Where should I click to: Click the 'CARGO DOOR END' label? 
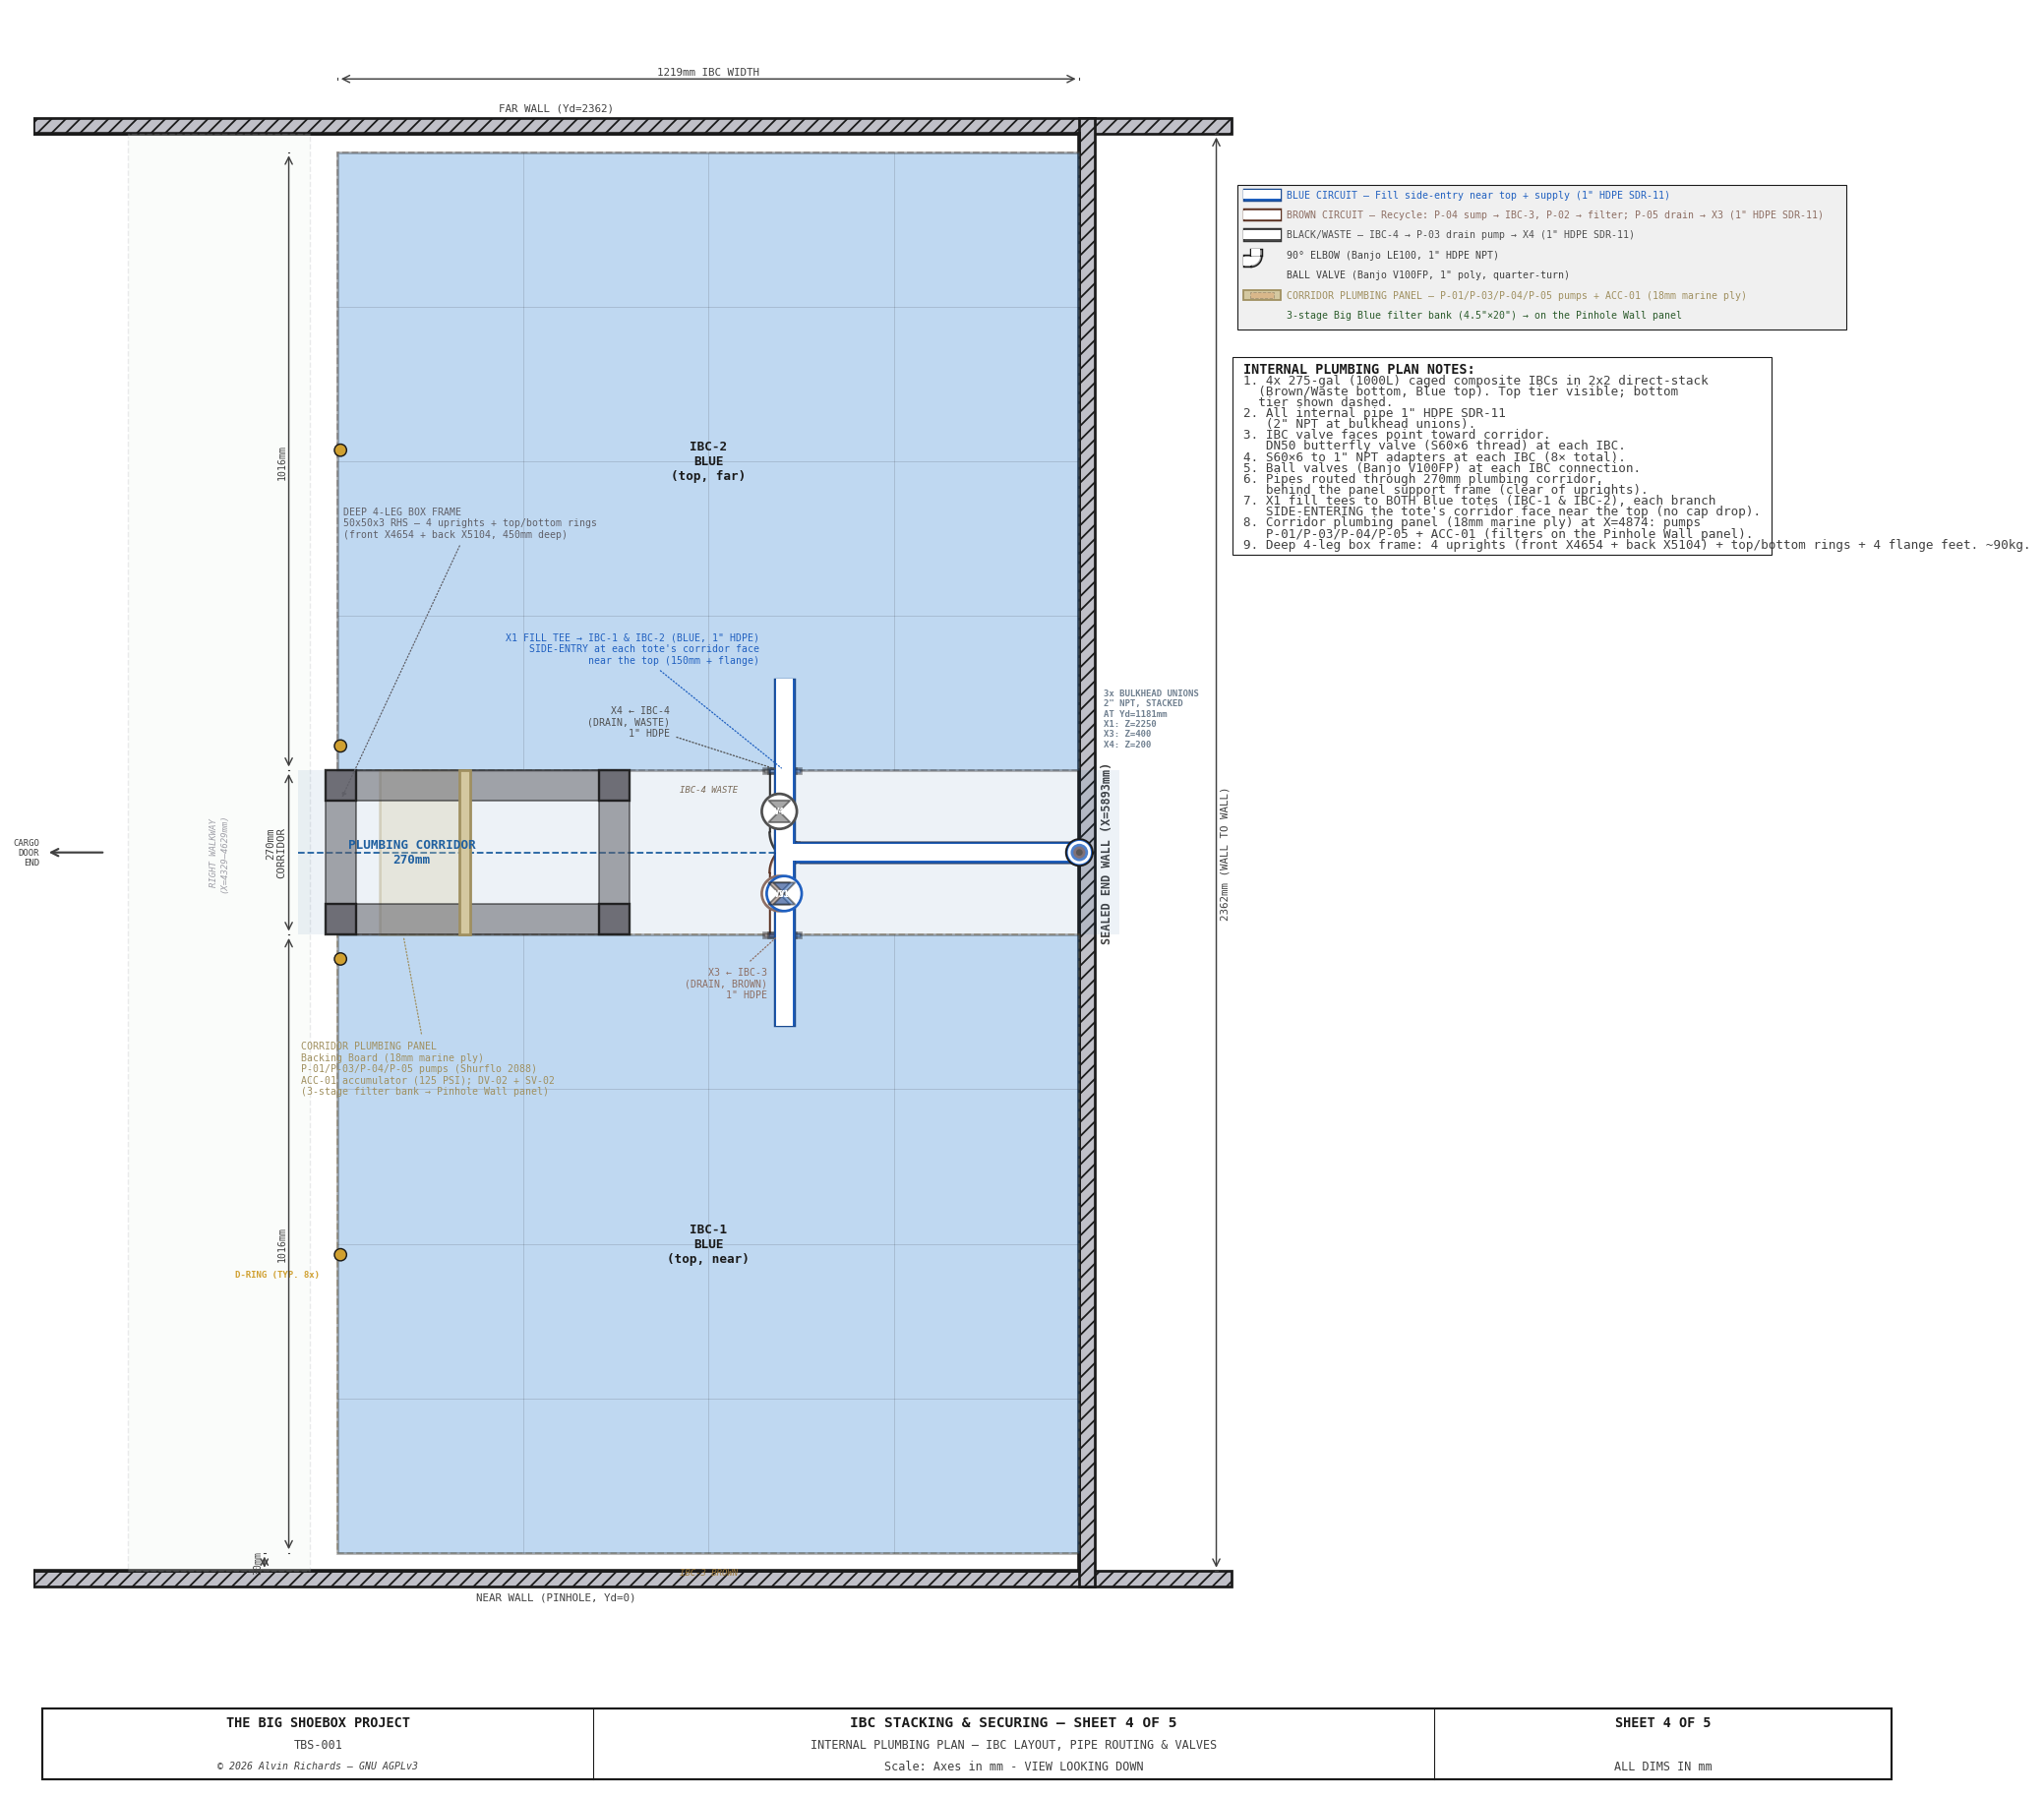27,852
